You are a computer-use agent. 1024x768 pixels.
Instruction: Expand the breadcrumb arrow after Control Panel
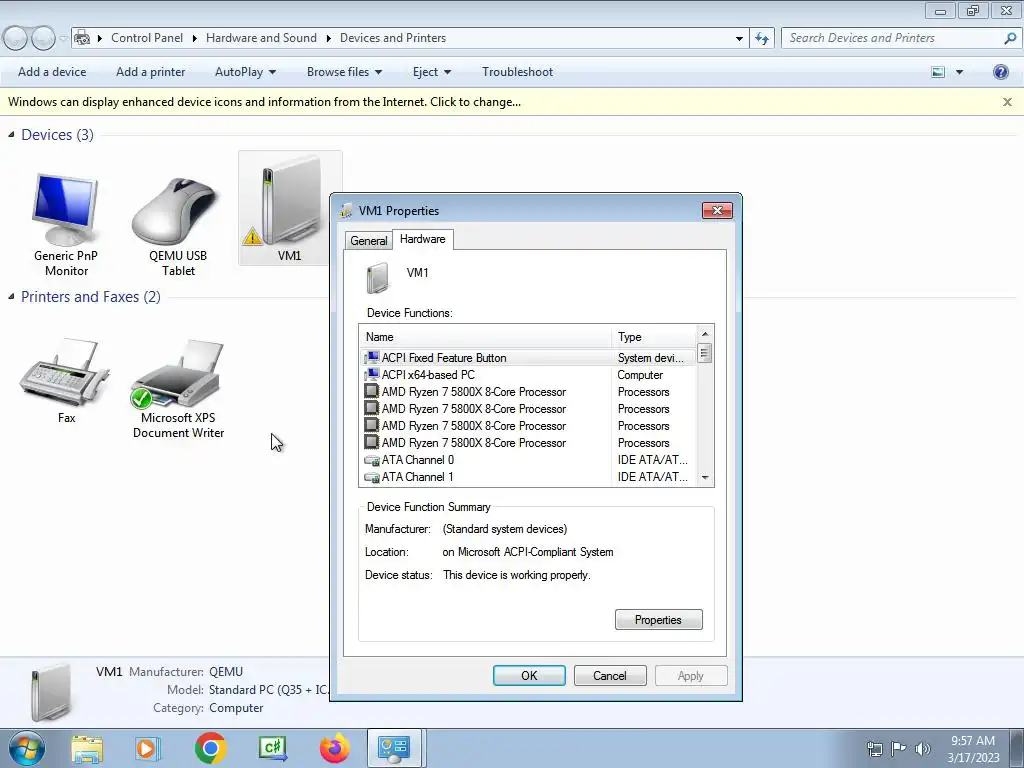(x=195, y=39)
